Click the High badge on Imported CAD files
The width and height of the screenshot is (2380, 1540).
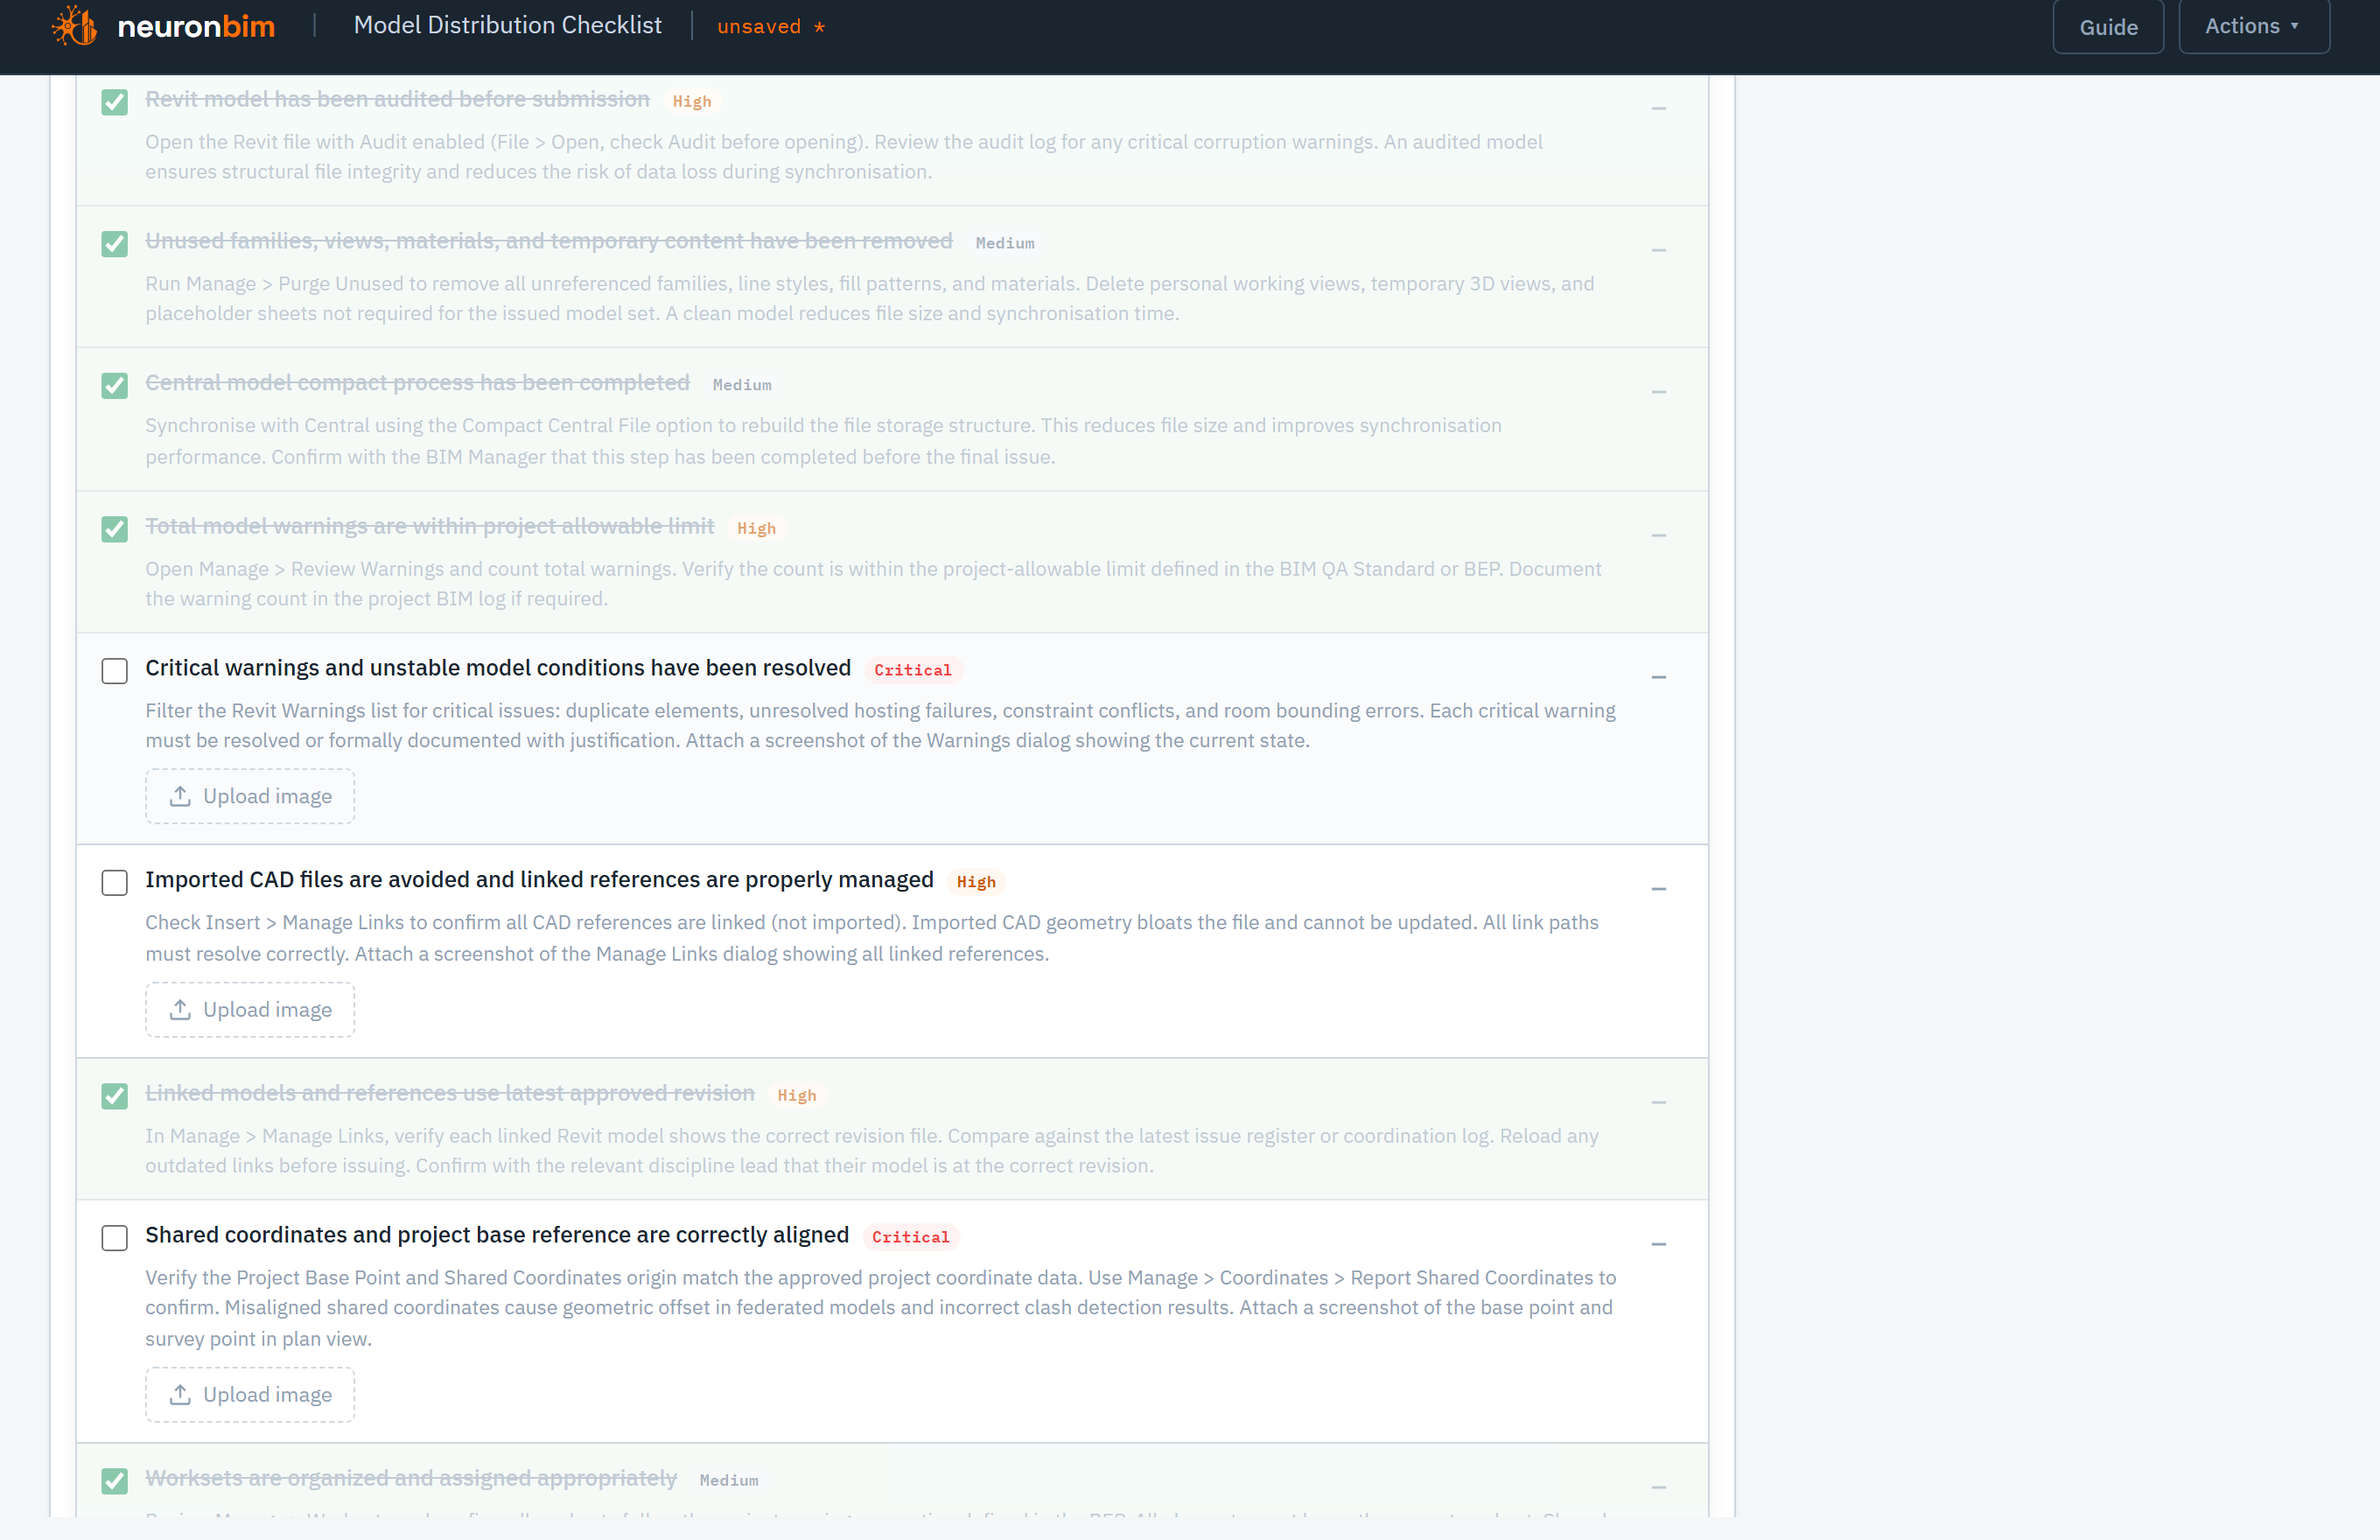(x=976, y=883)
